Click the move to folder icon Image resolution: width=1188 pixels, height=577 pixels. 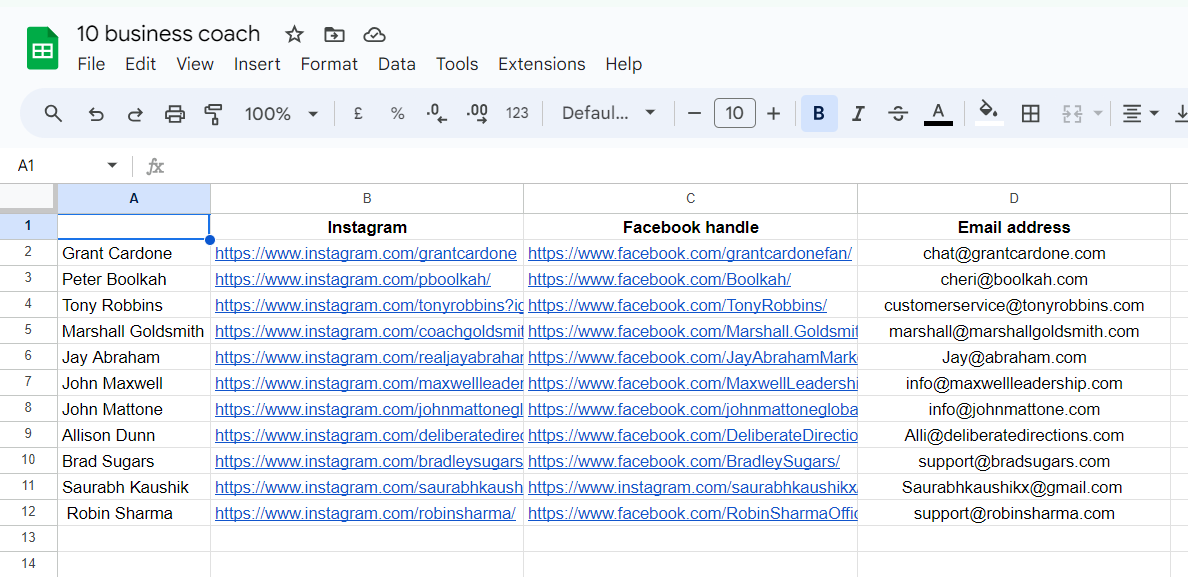coord(334,34)
